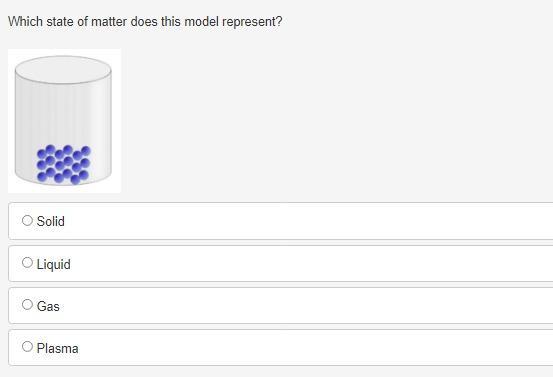Click the top lid of the cylinder
Screen dimensions: 553x377
click(x=63, y=69)
